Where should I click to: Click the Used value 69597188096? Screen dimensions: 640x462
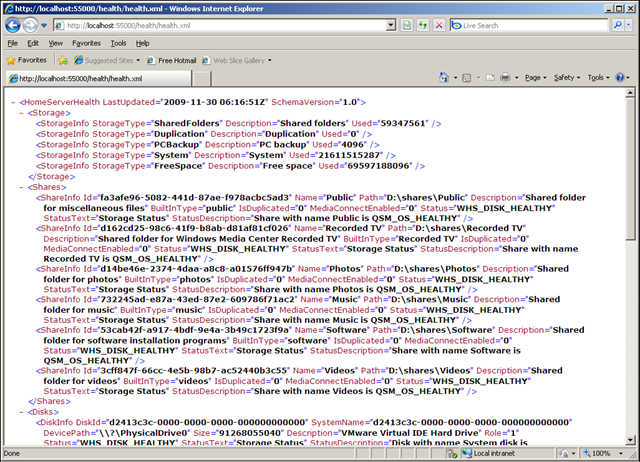coord(378,166)
